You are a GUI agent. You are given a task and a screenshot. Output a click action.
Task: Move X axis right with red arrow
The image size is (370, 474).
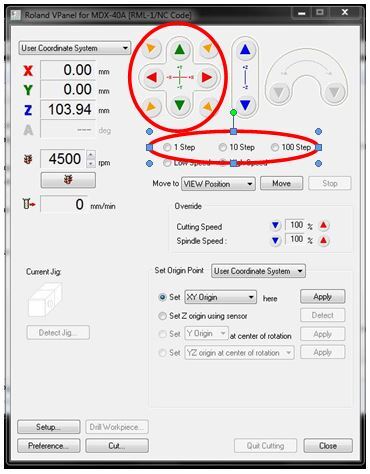(207, 77)
